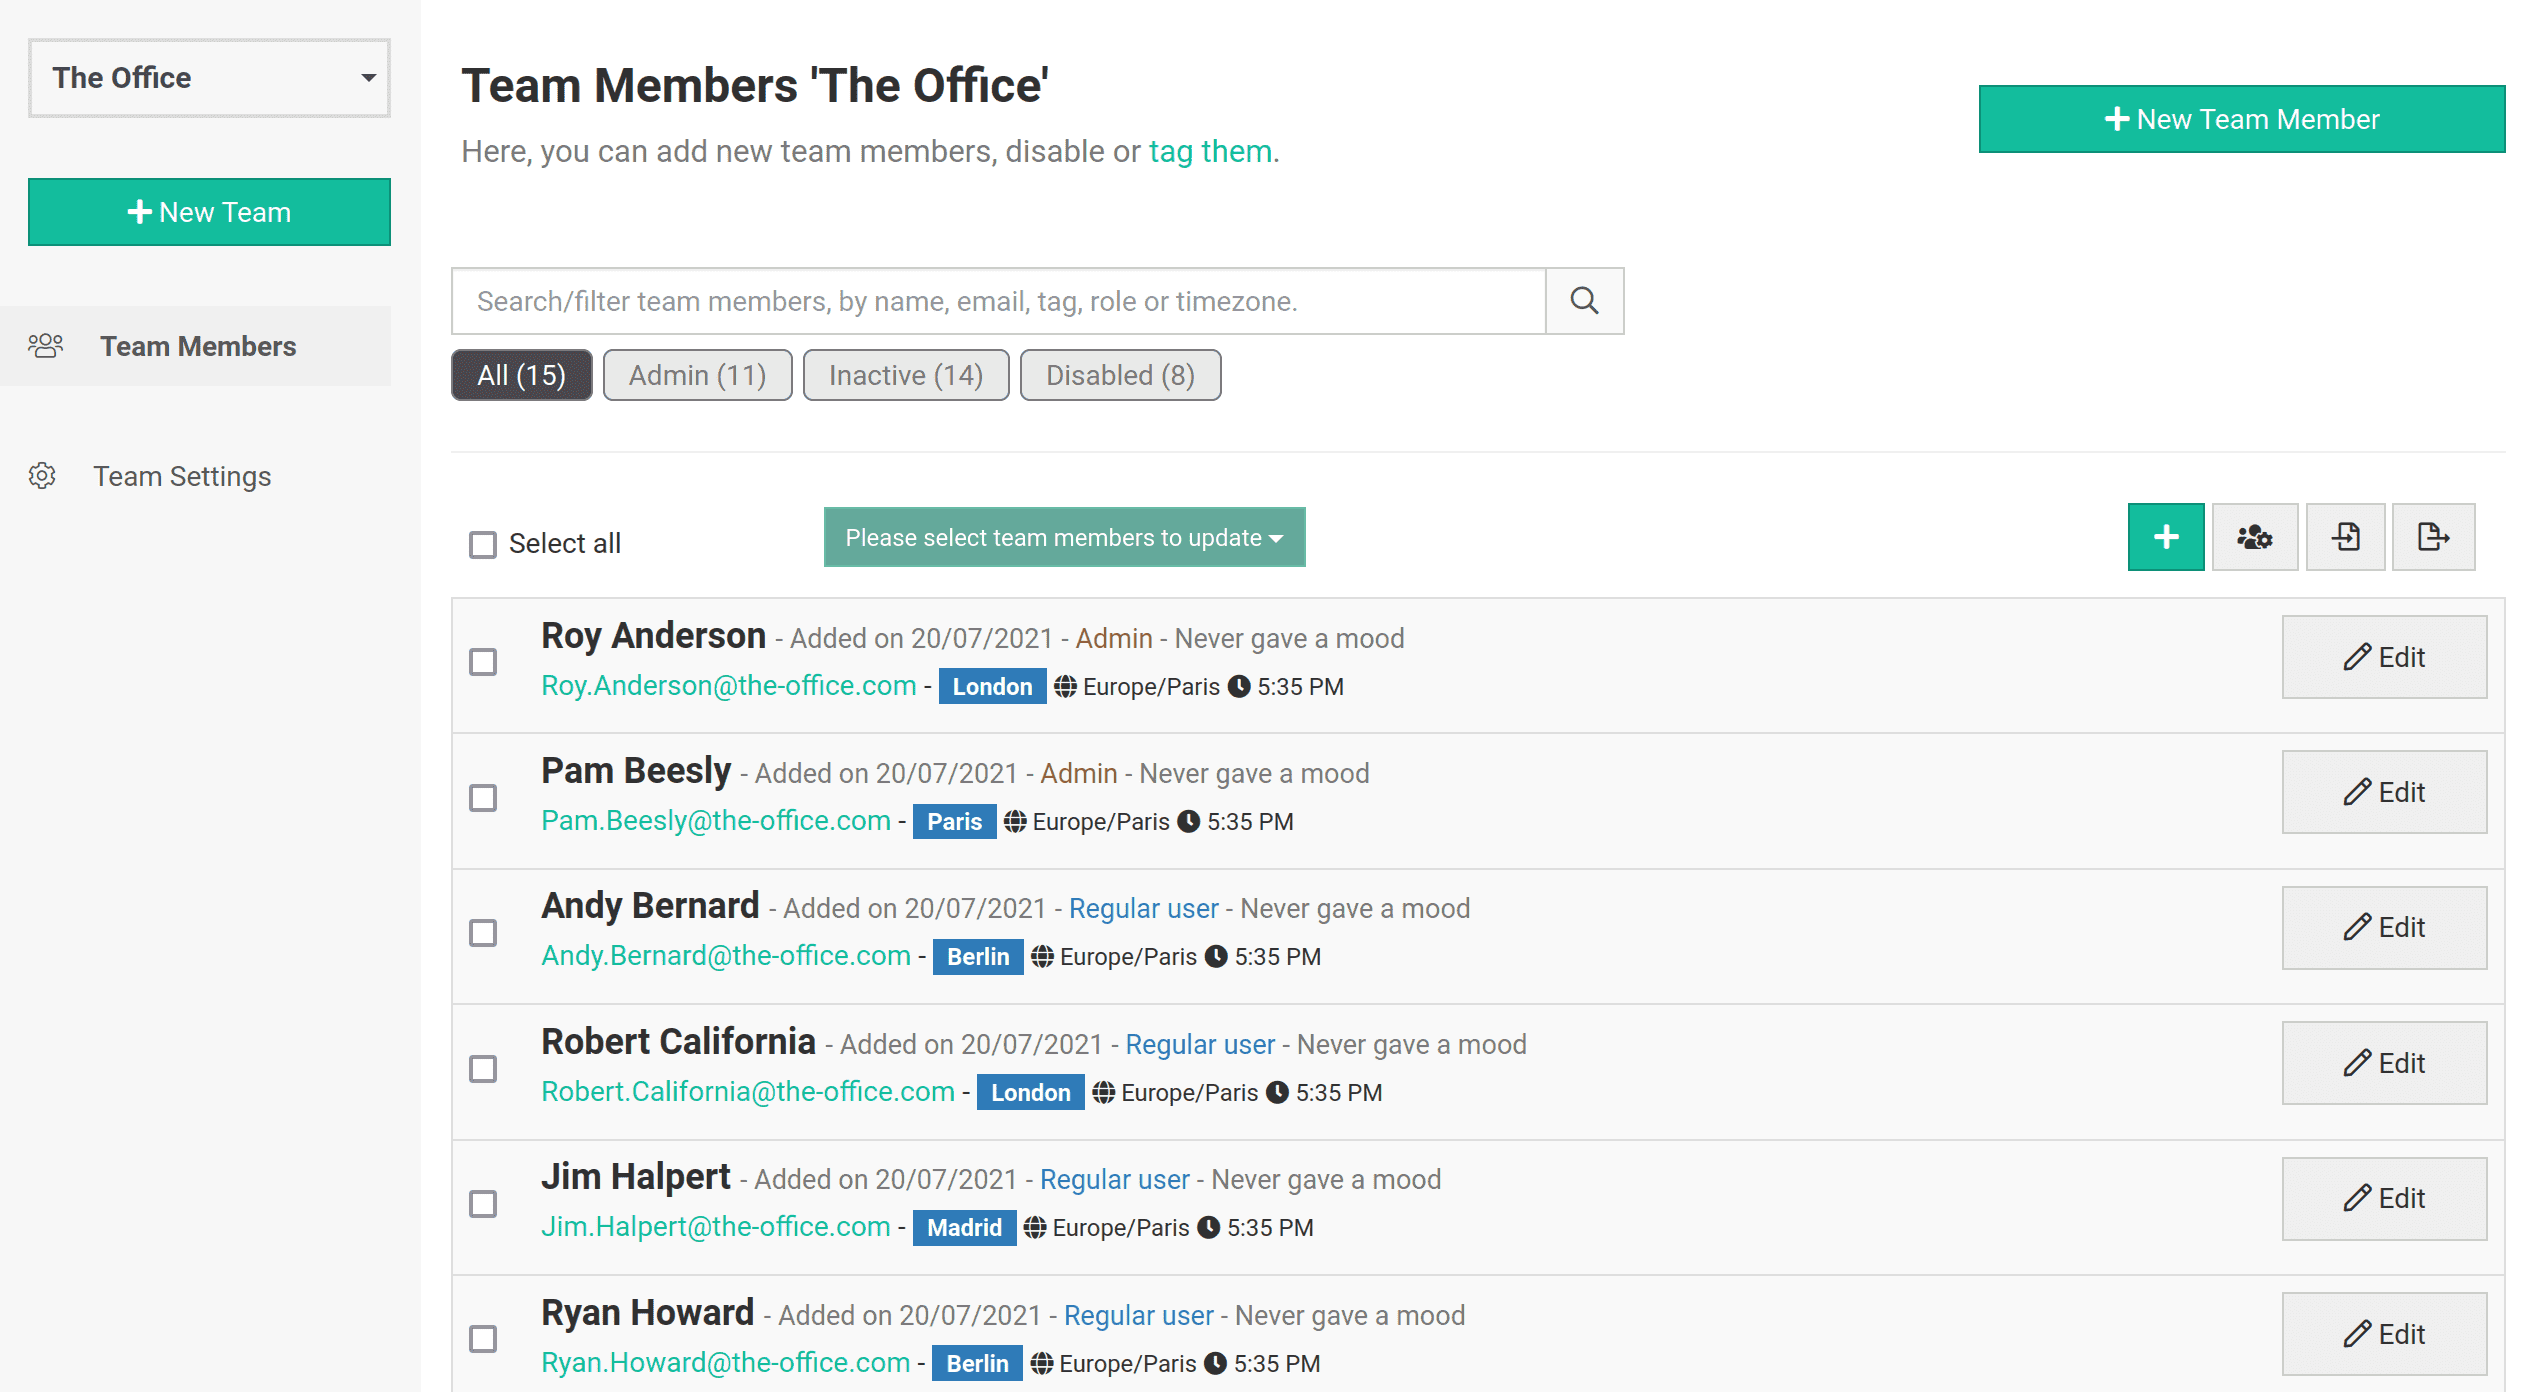Viewport: 2539px width, 1392px height.
Task: Click the pencil Edit button for Roy Anderson
Action: (x=2383, y=657)
